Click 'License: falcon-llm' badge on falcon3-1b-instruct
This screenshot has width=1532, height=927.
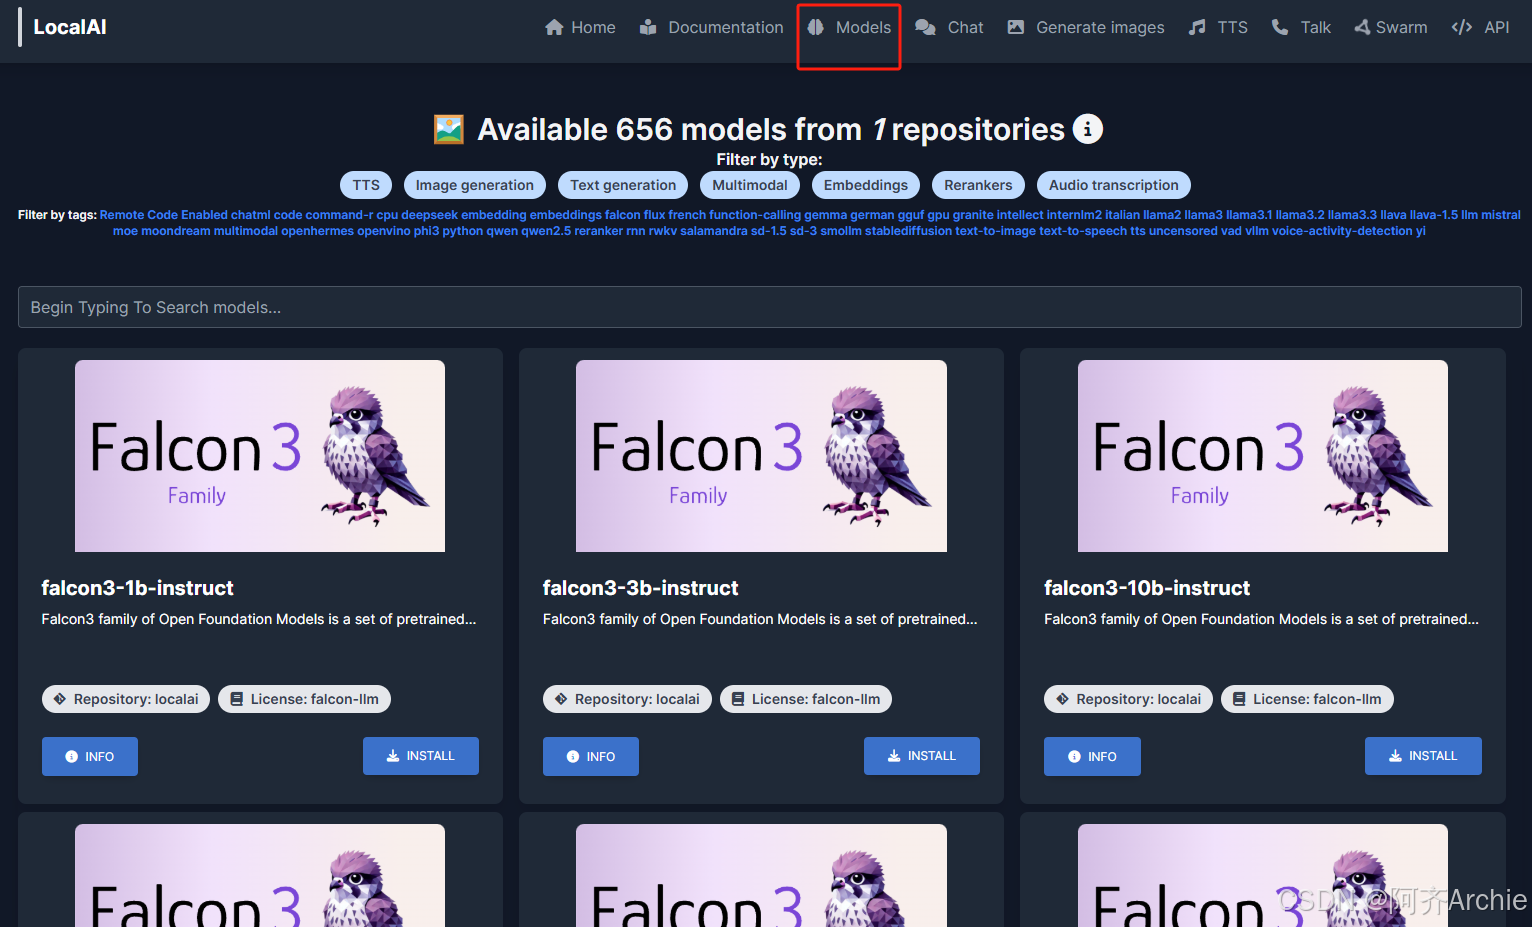click(x=305, y=699)
